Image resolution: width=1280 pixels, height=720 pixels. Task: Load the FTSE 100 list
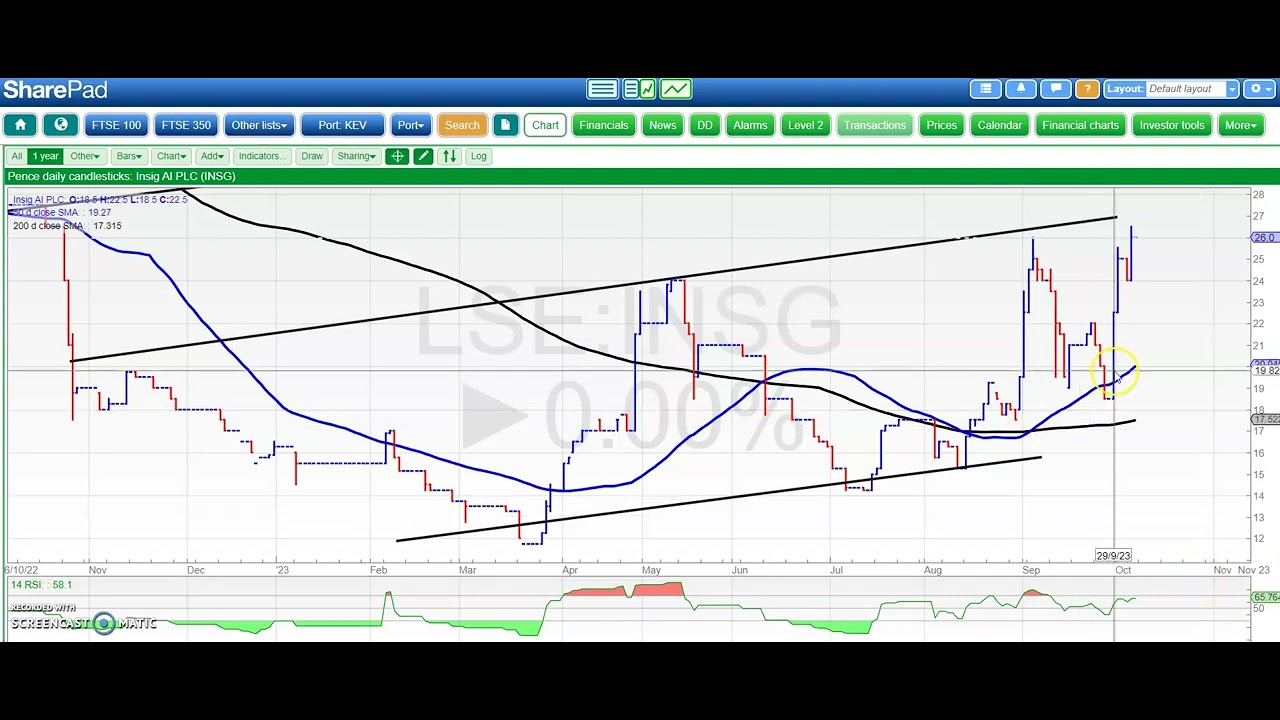pyautogui.click(x=116, y=125)
